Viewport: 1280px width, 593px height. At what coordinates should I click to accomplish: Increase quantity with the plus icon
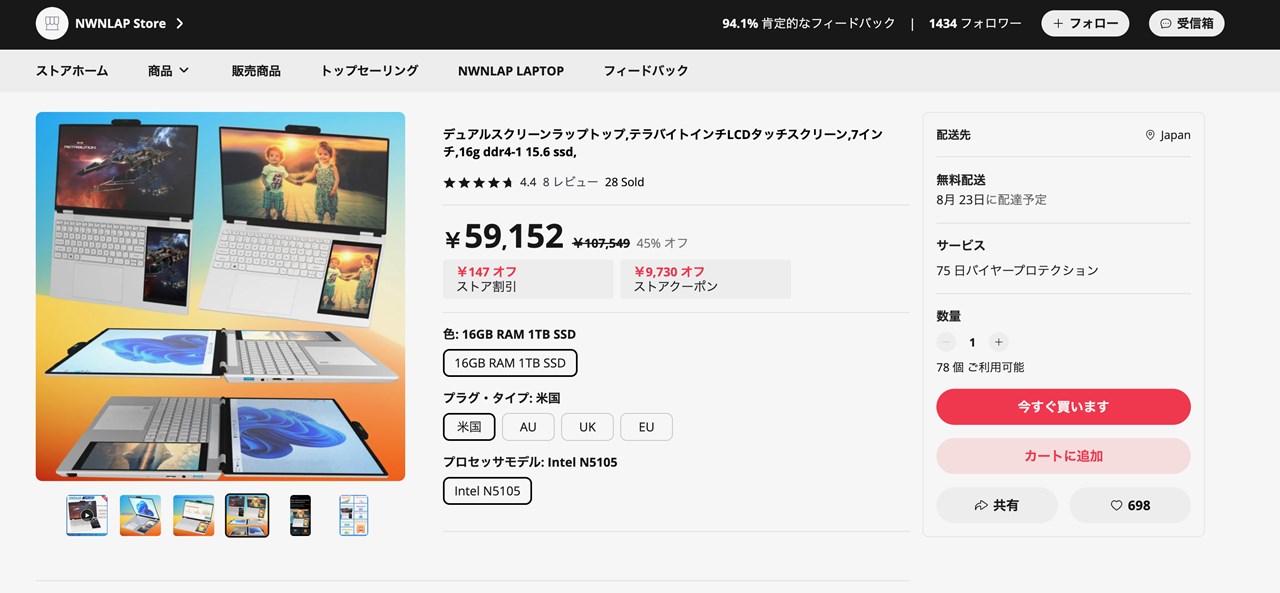click(998, 342)
